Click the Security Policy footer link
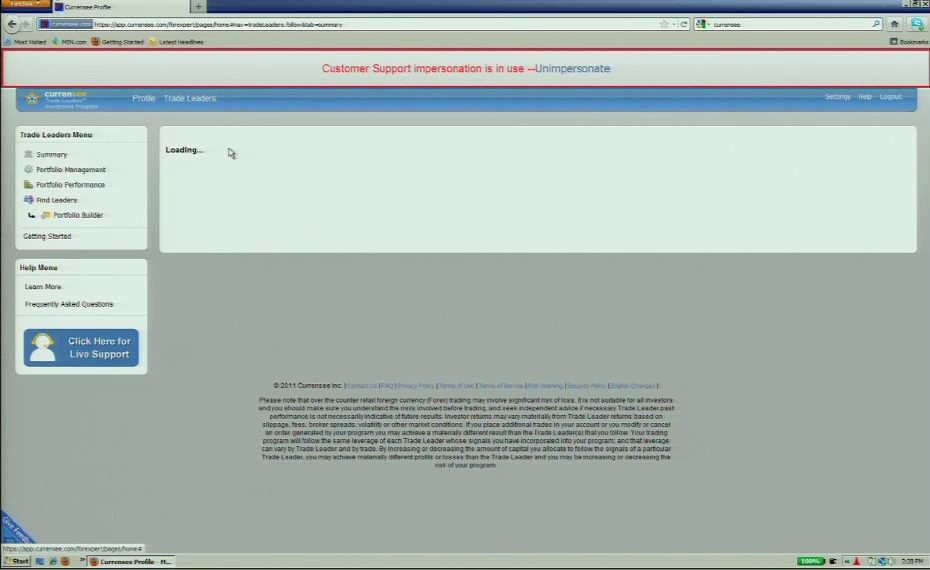Viewport: 930px width, 570px height. 586,386
